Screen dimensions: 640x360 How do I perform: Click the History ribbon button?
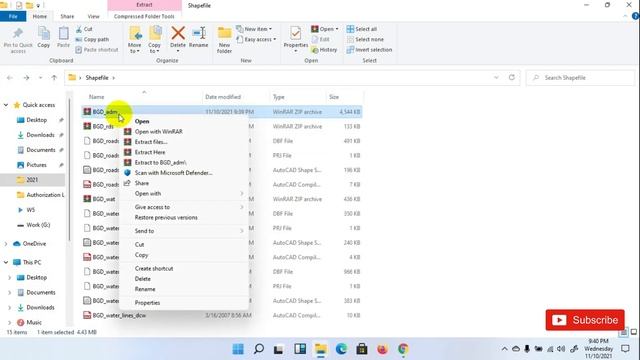click(324, 50)
